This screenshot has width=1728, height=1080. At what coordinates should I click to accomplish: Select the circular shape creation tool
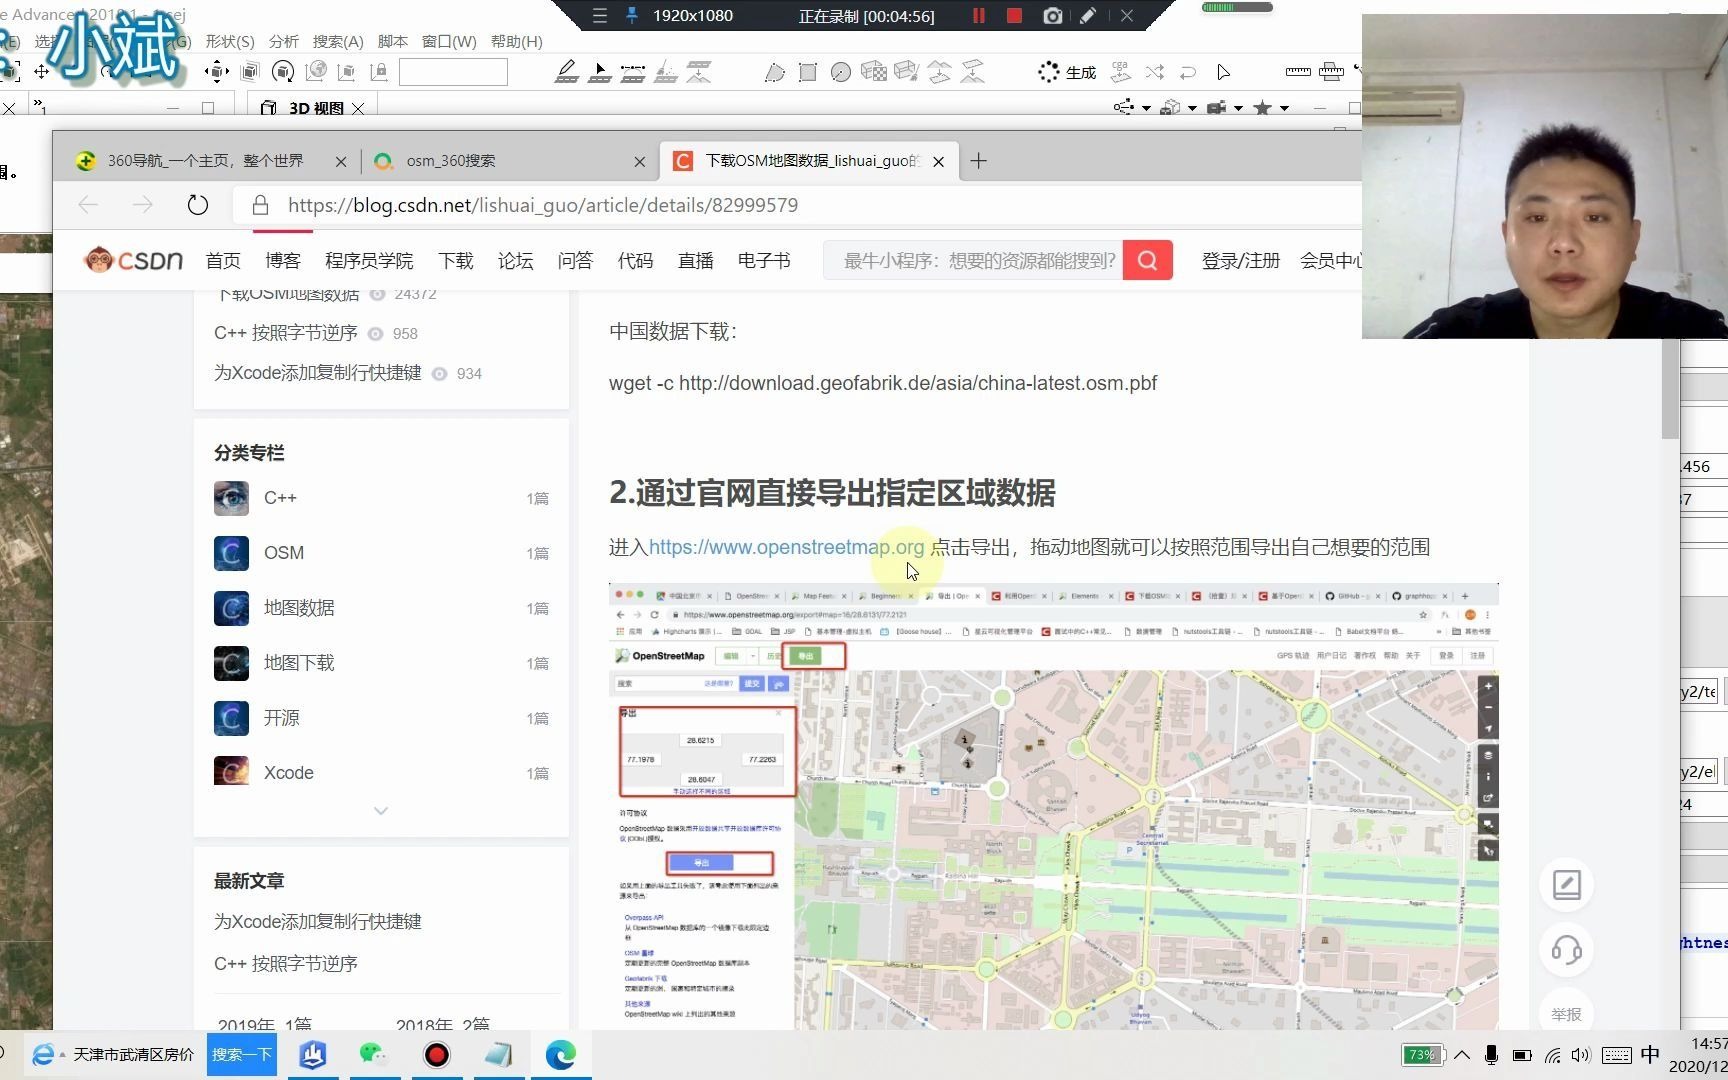[x=841, y=72]
